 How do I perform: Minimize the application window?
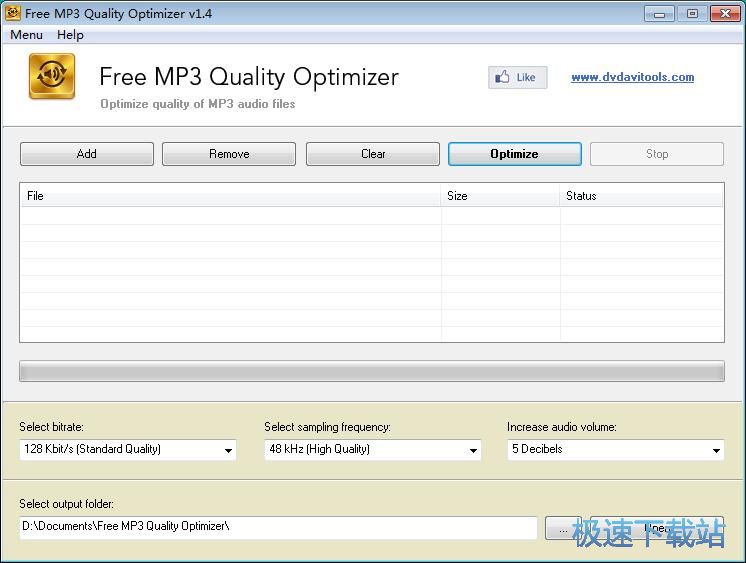tap(658, 14)
